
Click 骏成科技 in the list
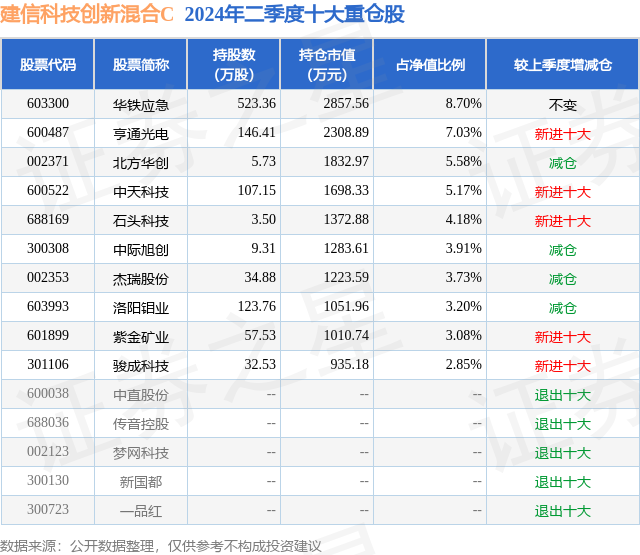(x=141, y=365)
